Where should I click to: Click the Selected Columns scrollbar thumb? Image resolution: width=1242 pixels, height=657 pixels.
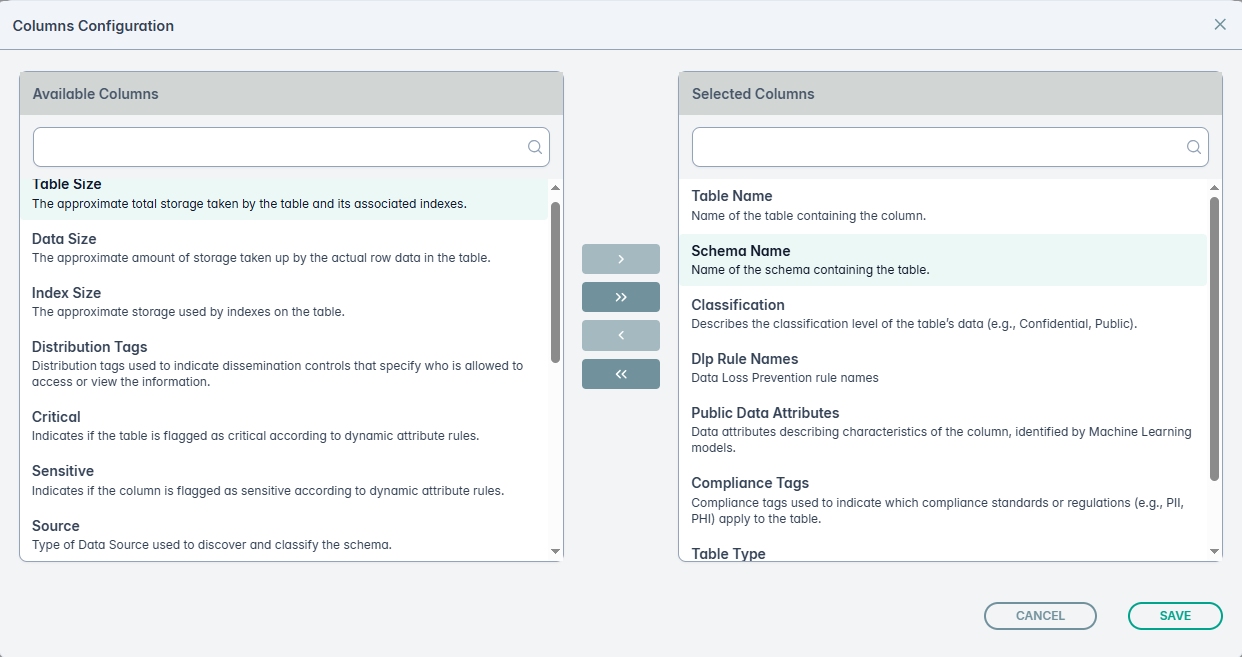pos(1214,338)
